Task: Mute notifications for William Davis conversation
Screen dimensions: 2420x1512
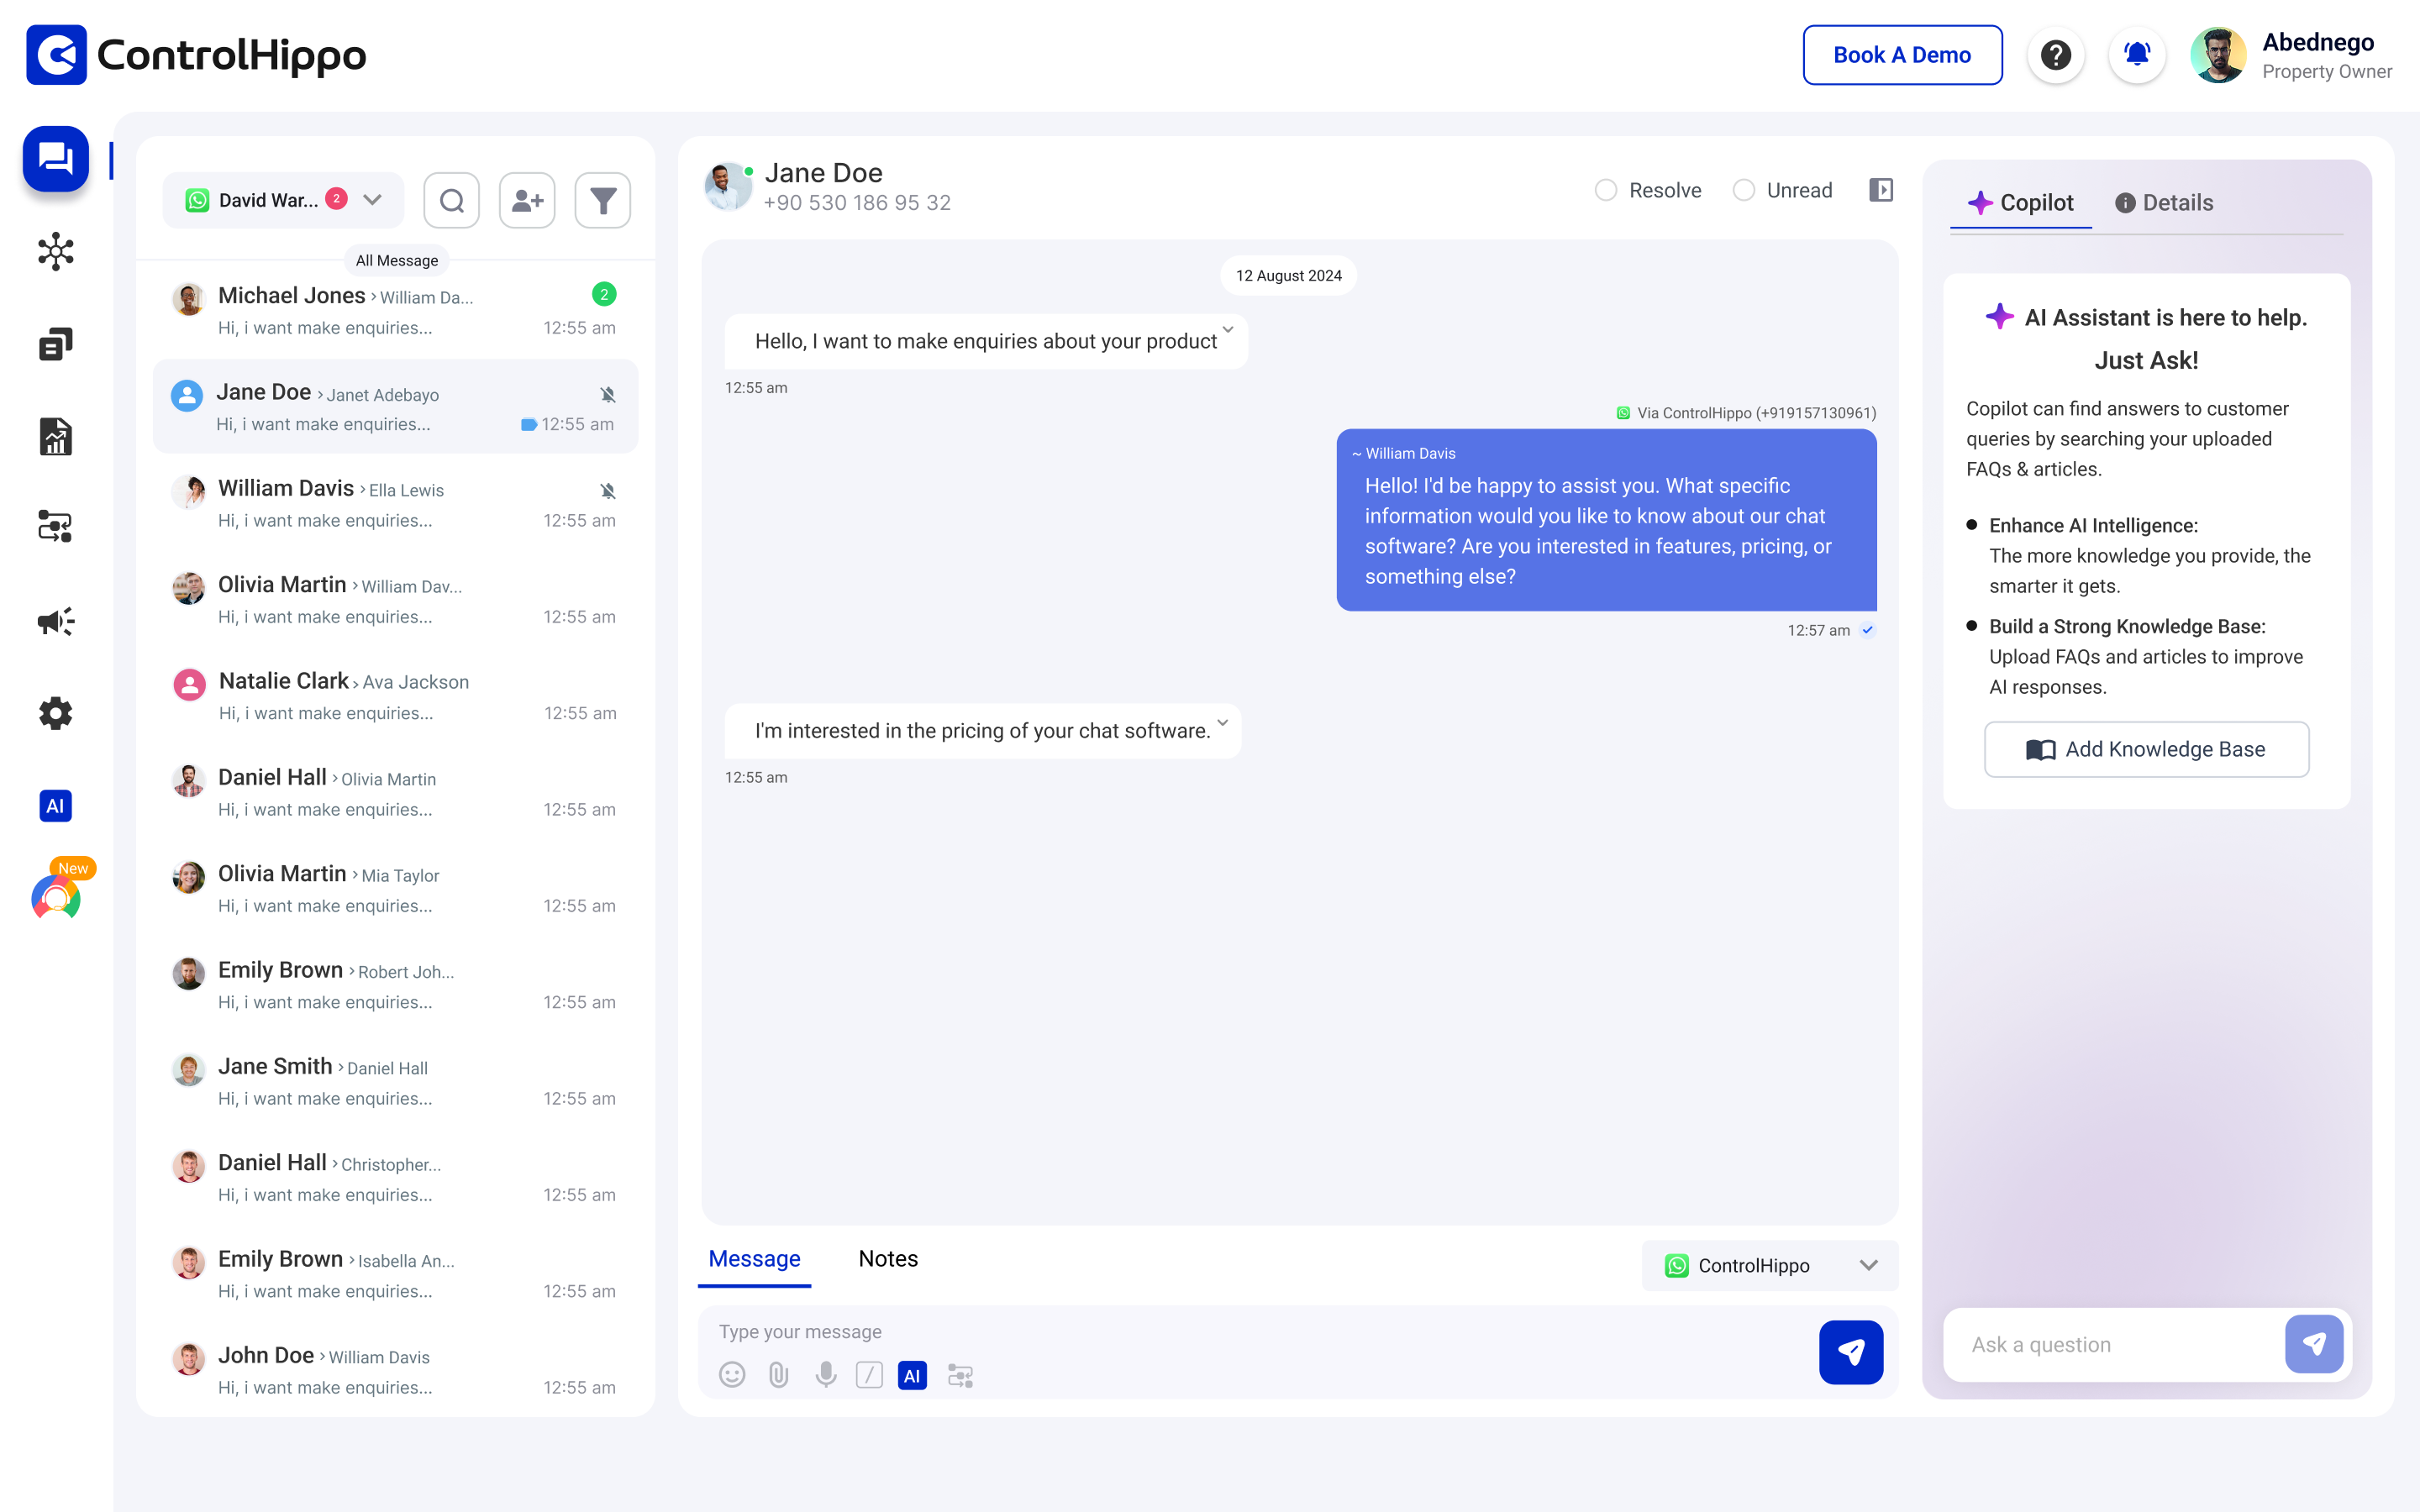Action: 609,490
